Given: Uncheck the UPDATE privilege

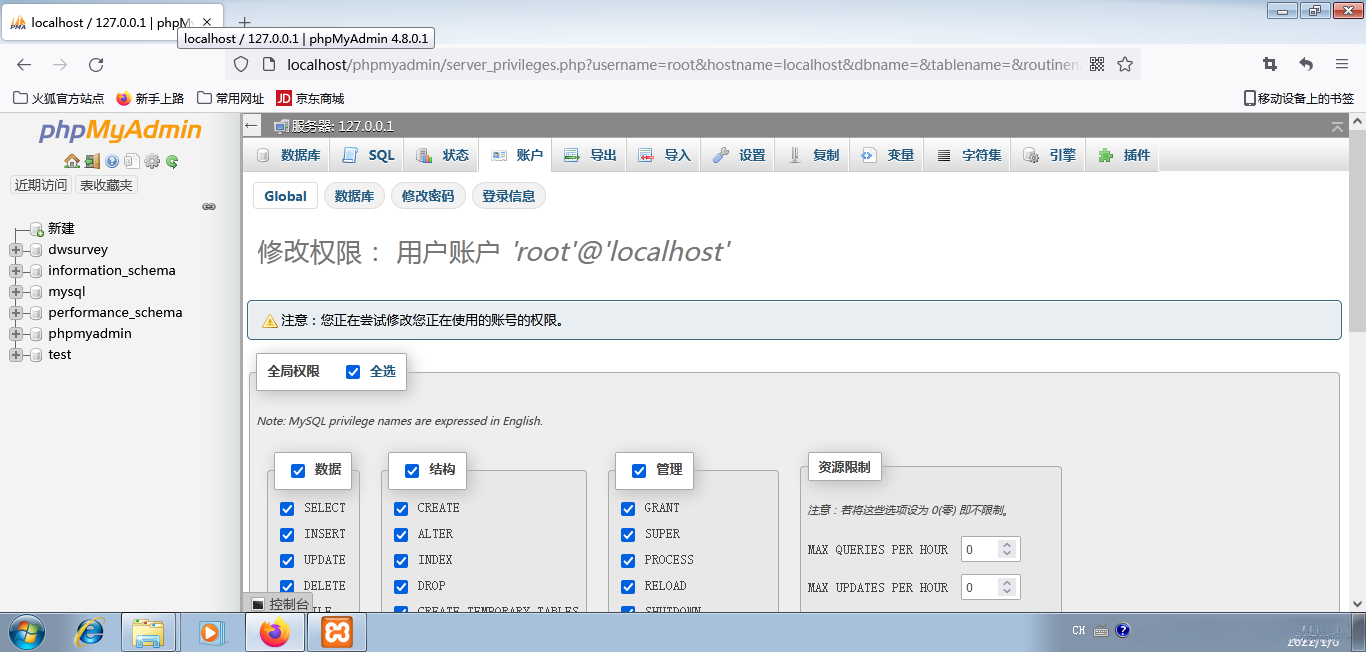Looking at the screenshot, I should (287, 561).
